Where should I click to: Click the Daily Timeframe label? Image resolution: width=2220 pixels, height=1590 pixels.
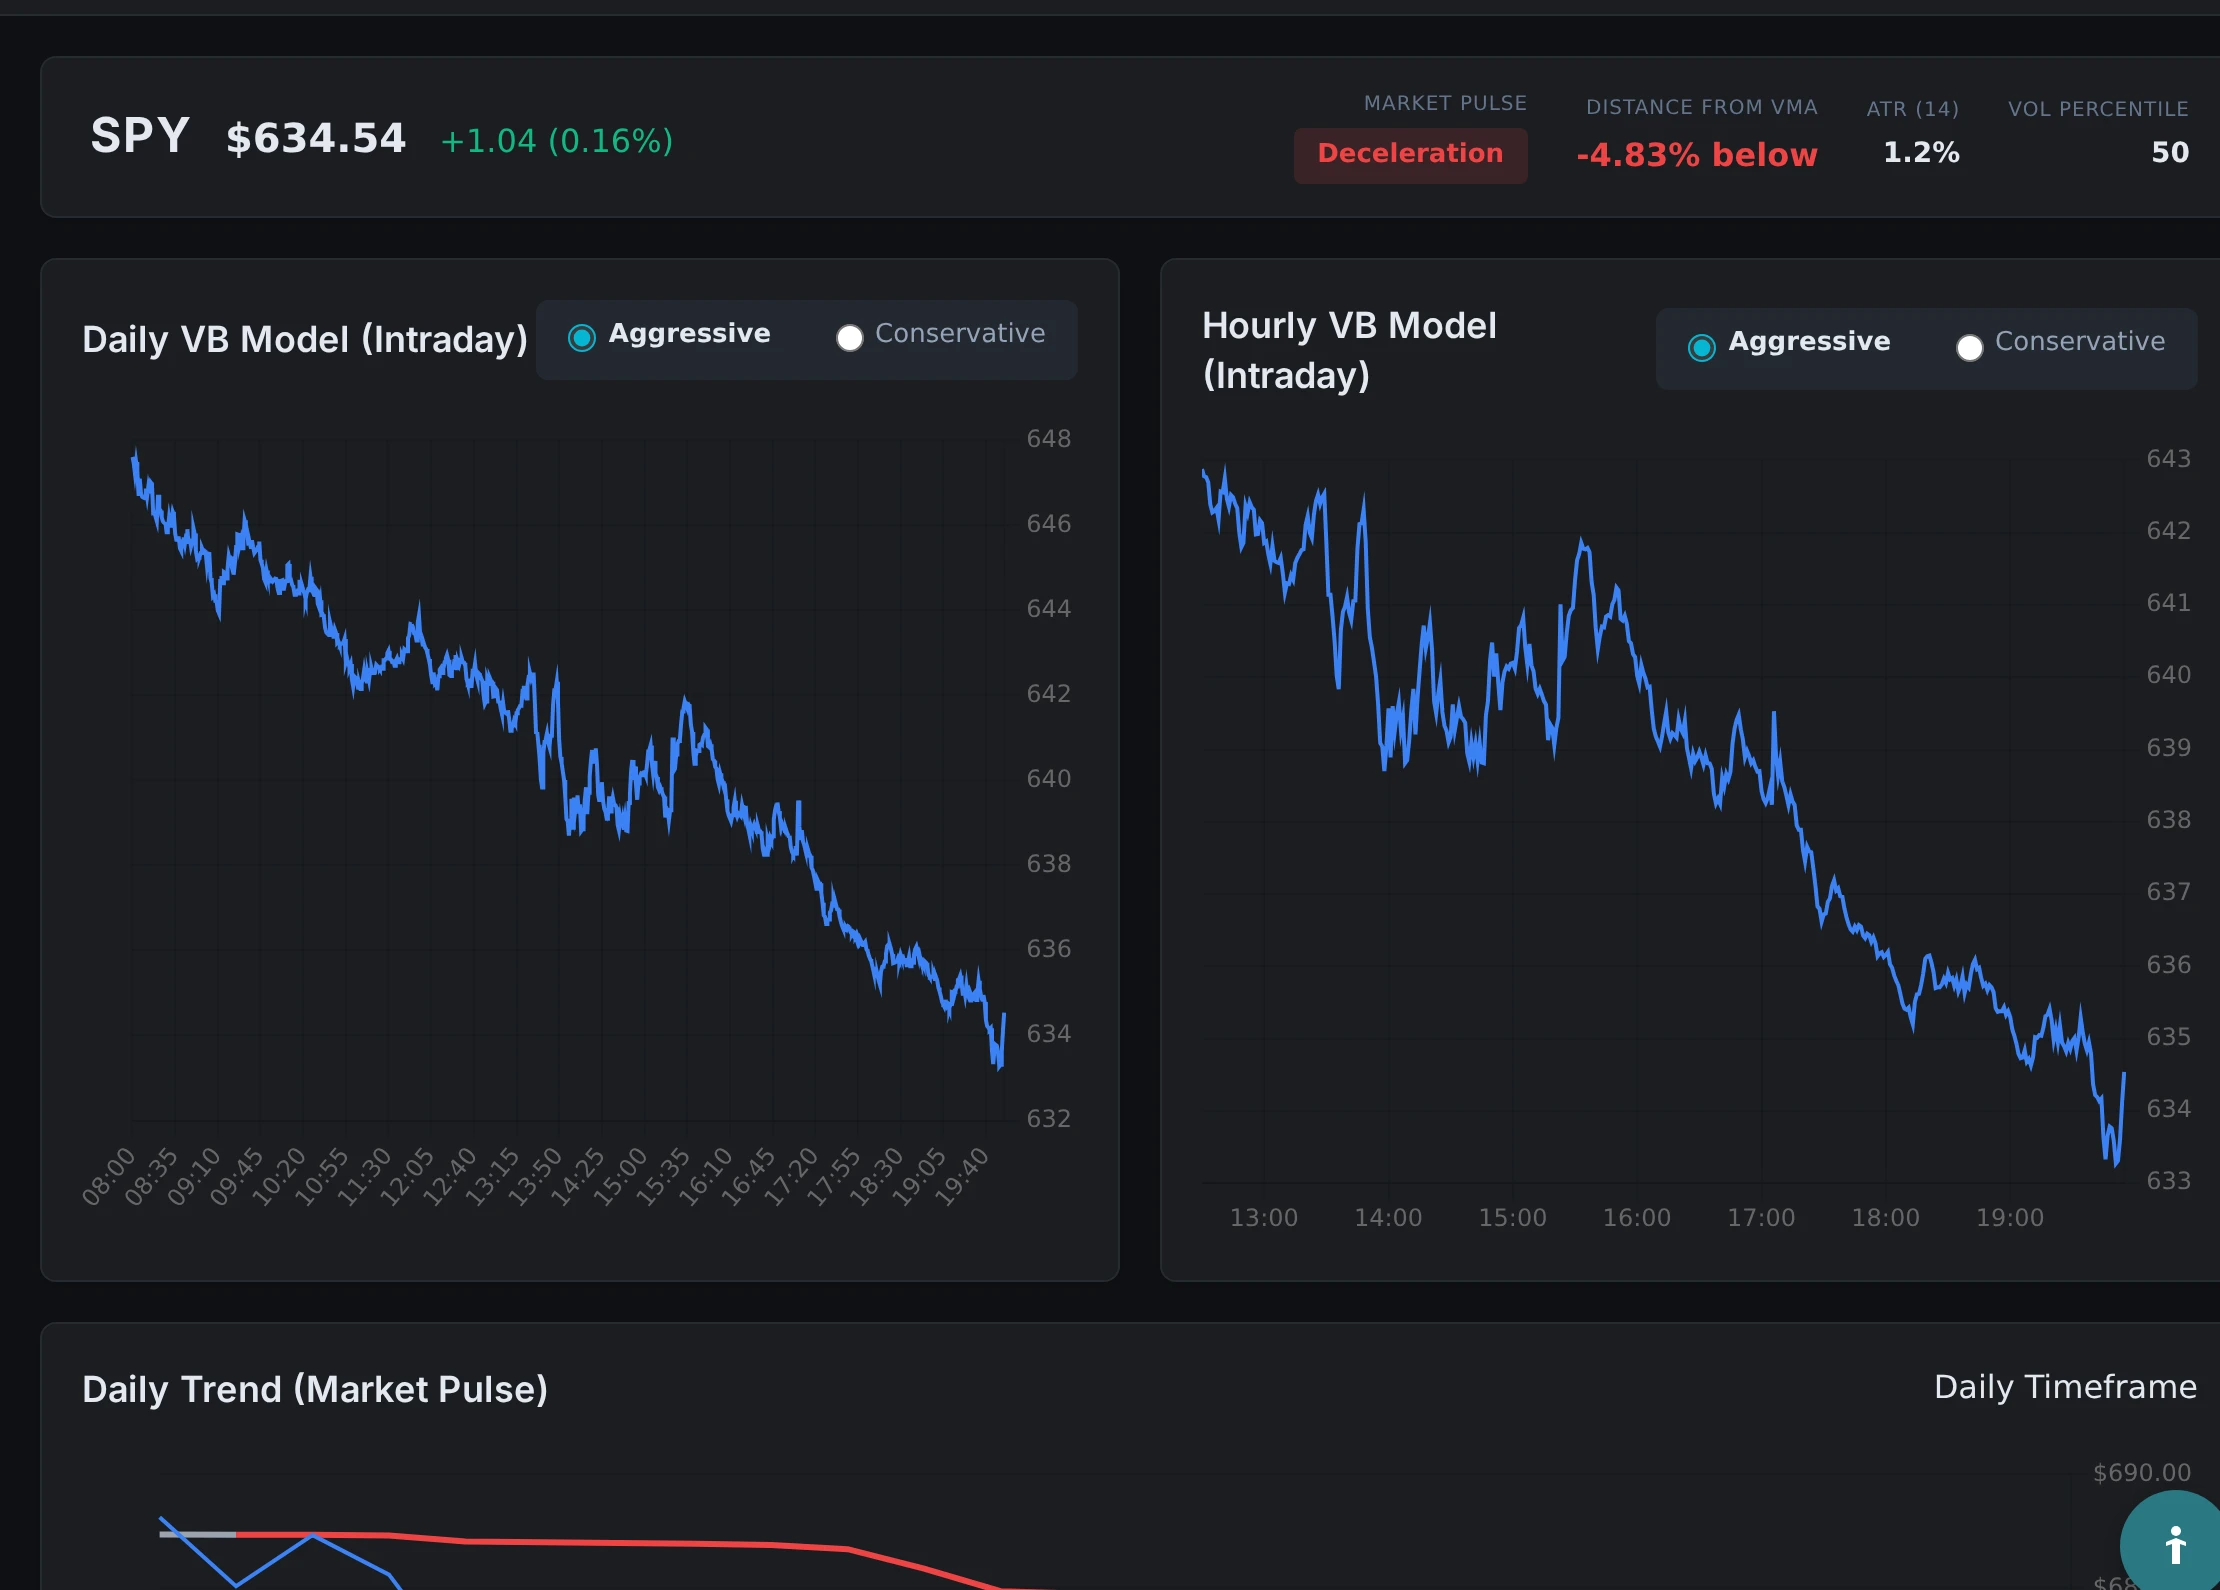click(x=2065, y=1387)
